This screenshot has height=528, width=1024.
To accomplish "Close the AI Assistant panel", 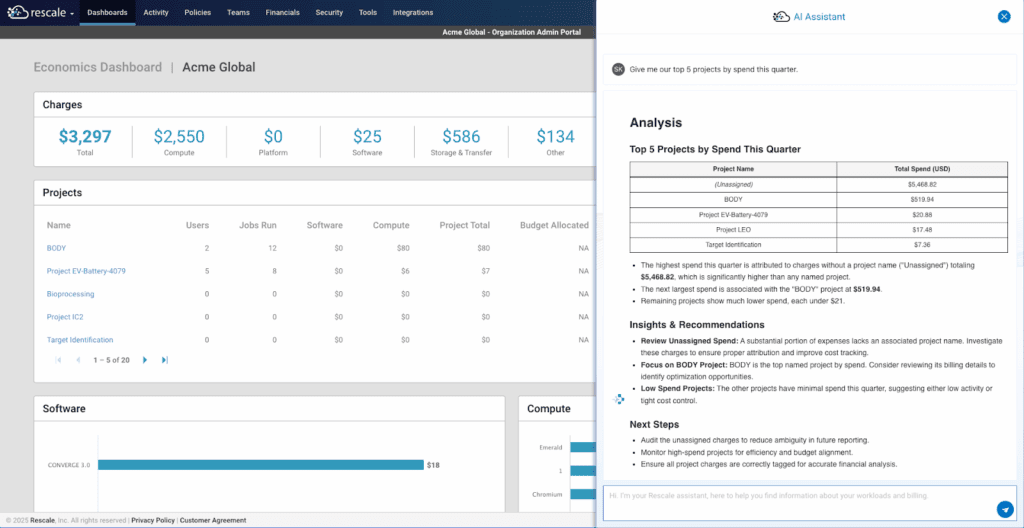I will (x=1004, y=16).
